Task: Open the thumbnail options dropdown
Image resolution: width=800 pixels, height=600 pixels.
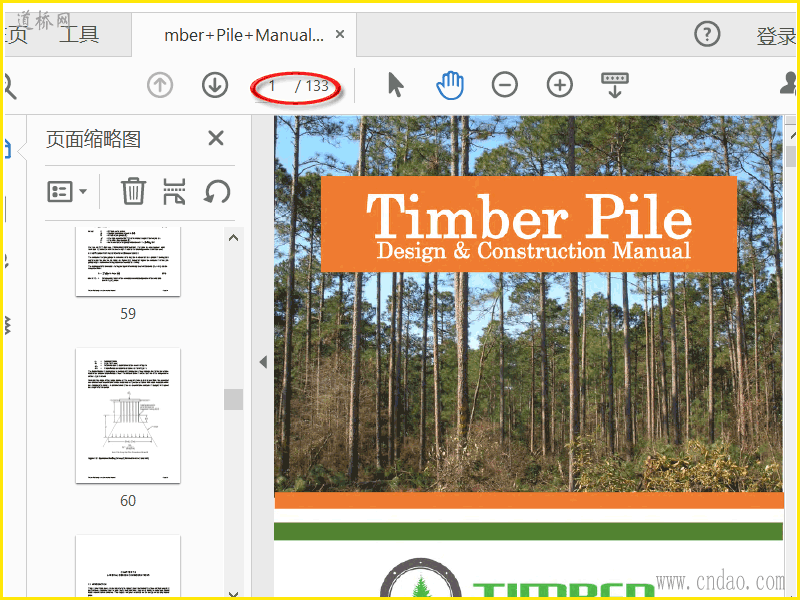Action: [x=67, y=192]
